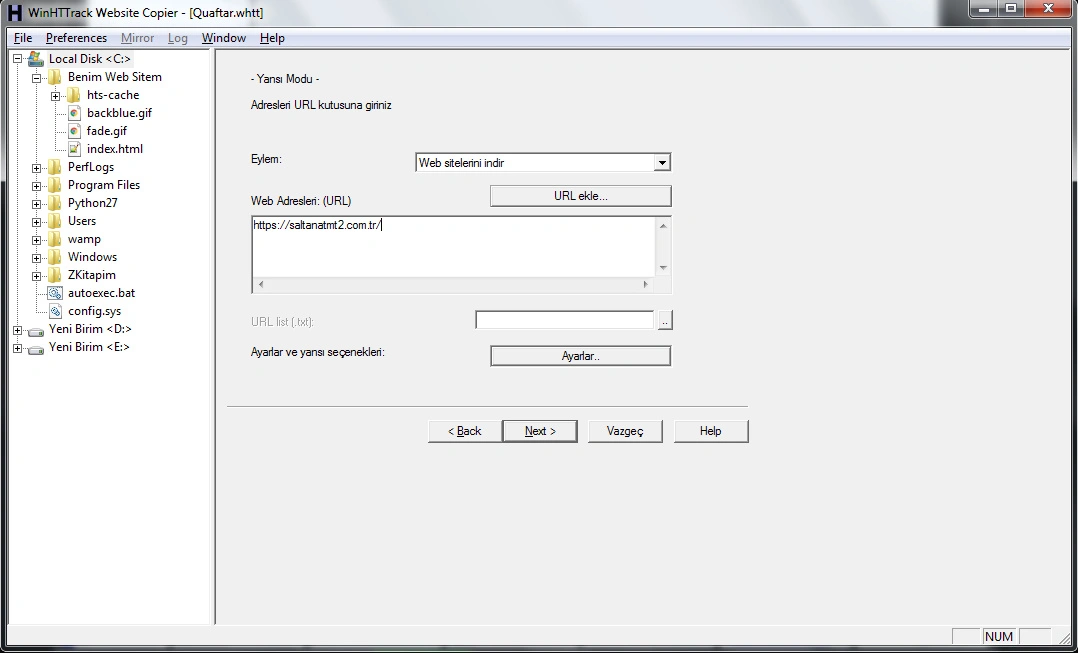
Task: Click the Help button beside Vazgeç
Action: [x=711, y=431]
